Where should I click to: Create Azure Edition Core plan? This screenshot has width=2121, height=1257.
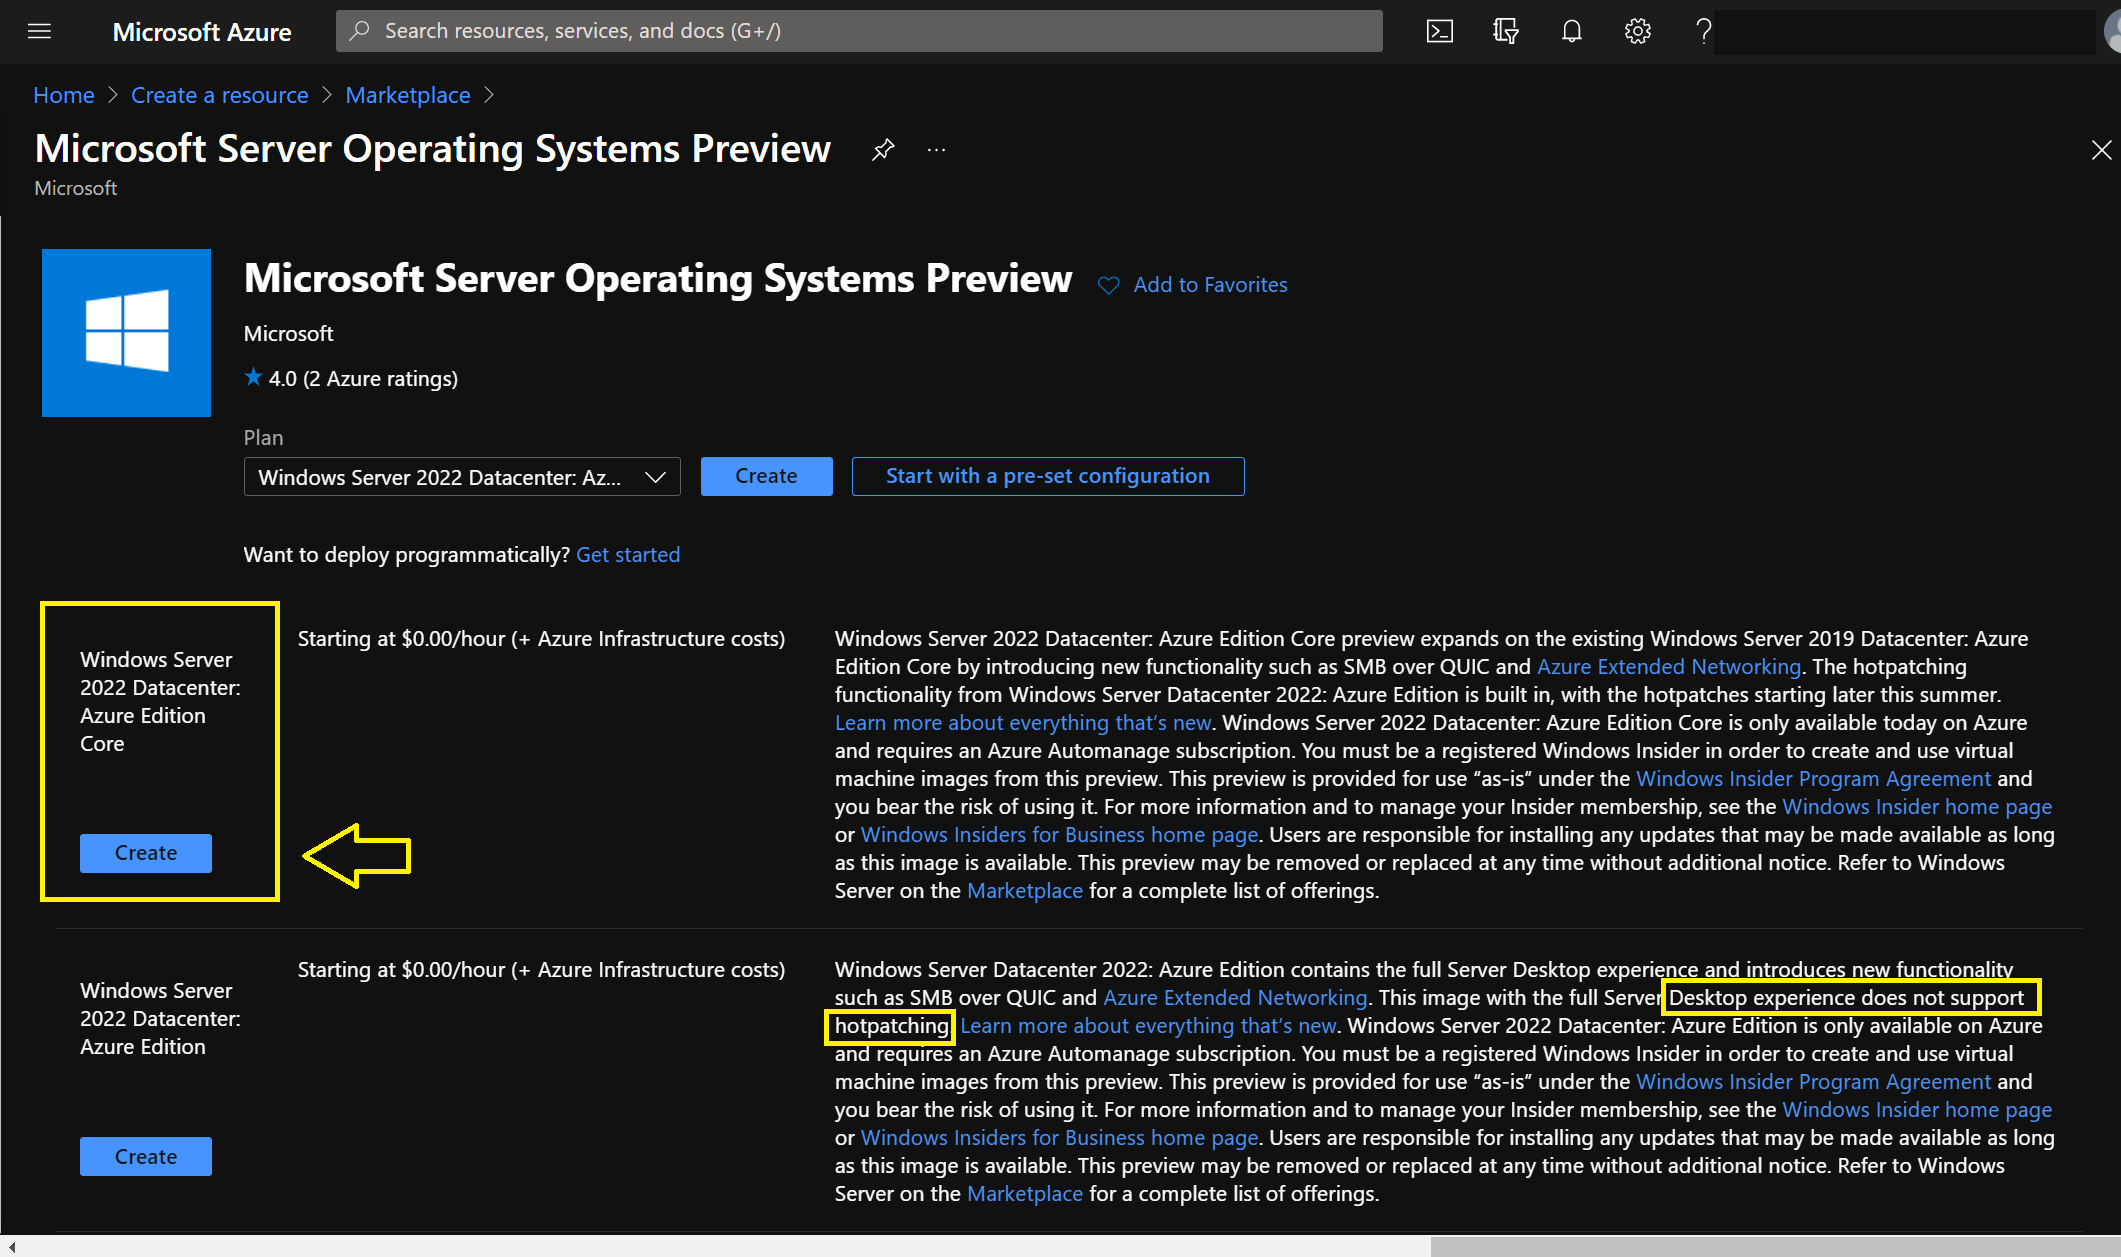pyautogui.click(x=145, y=853)
